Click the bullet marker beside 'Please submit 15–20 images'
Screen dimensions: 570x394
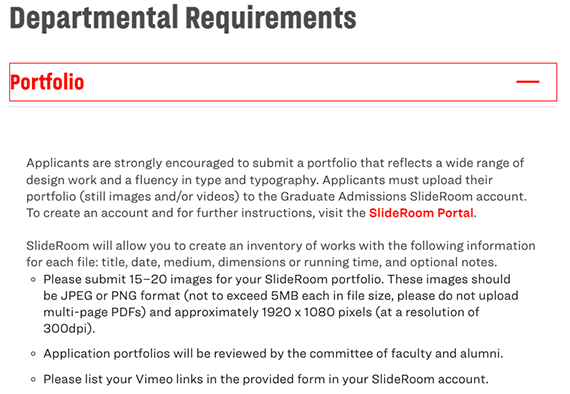(x=33, y=280)
